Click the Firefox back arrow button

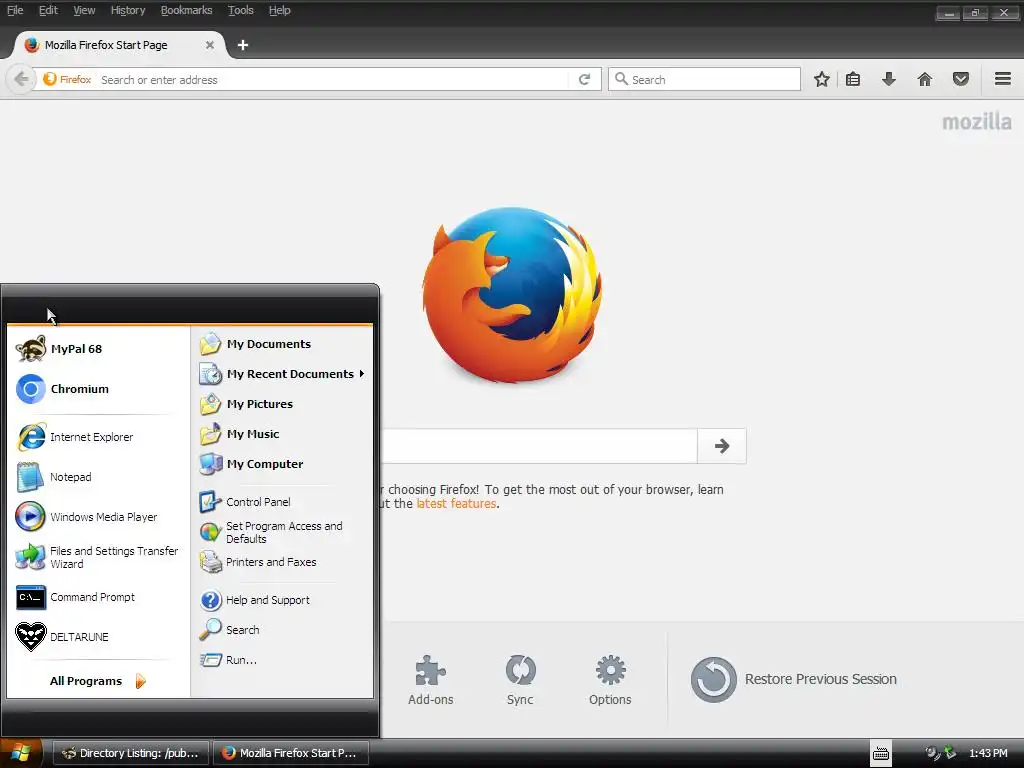[x=21, y=80]
